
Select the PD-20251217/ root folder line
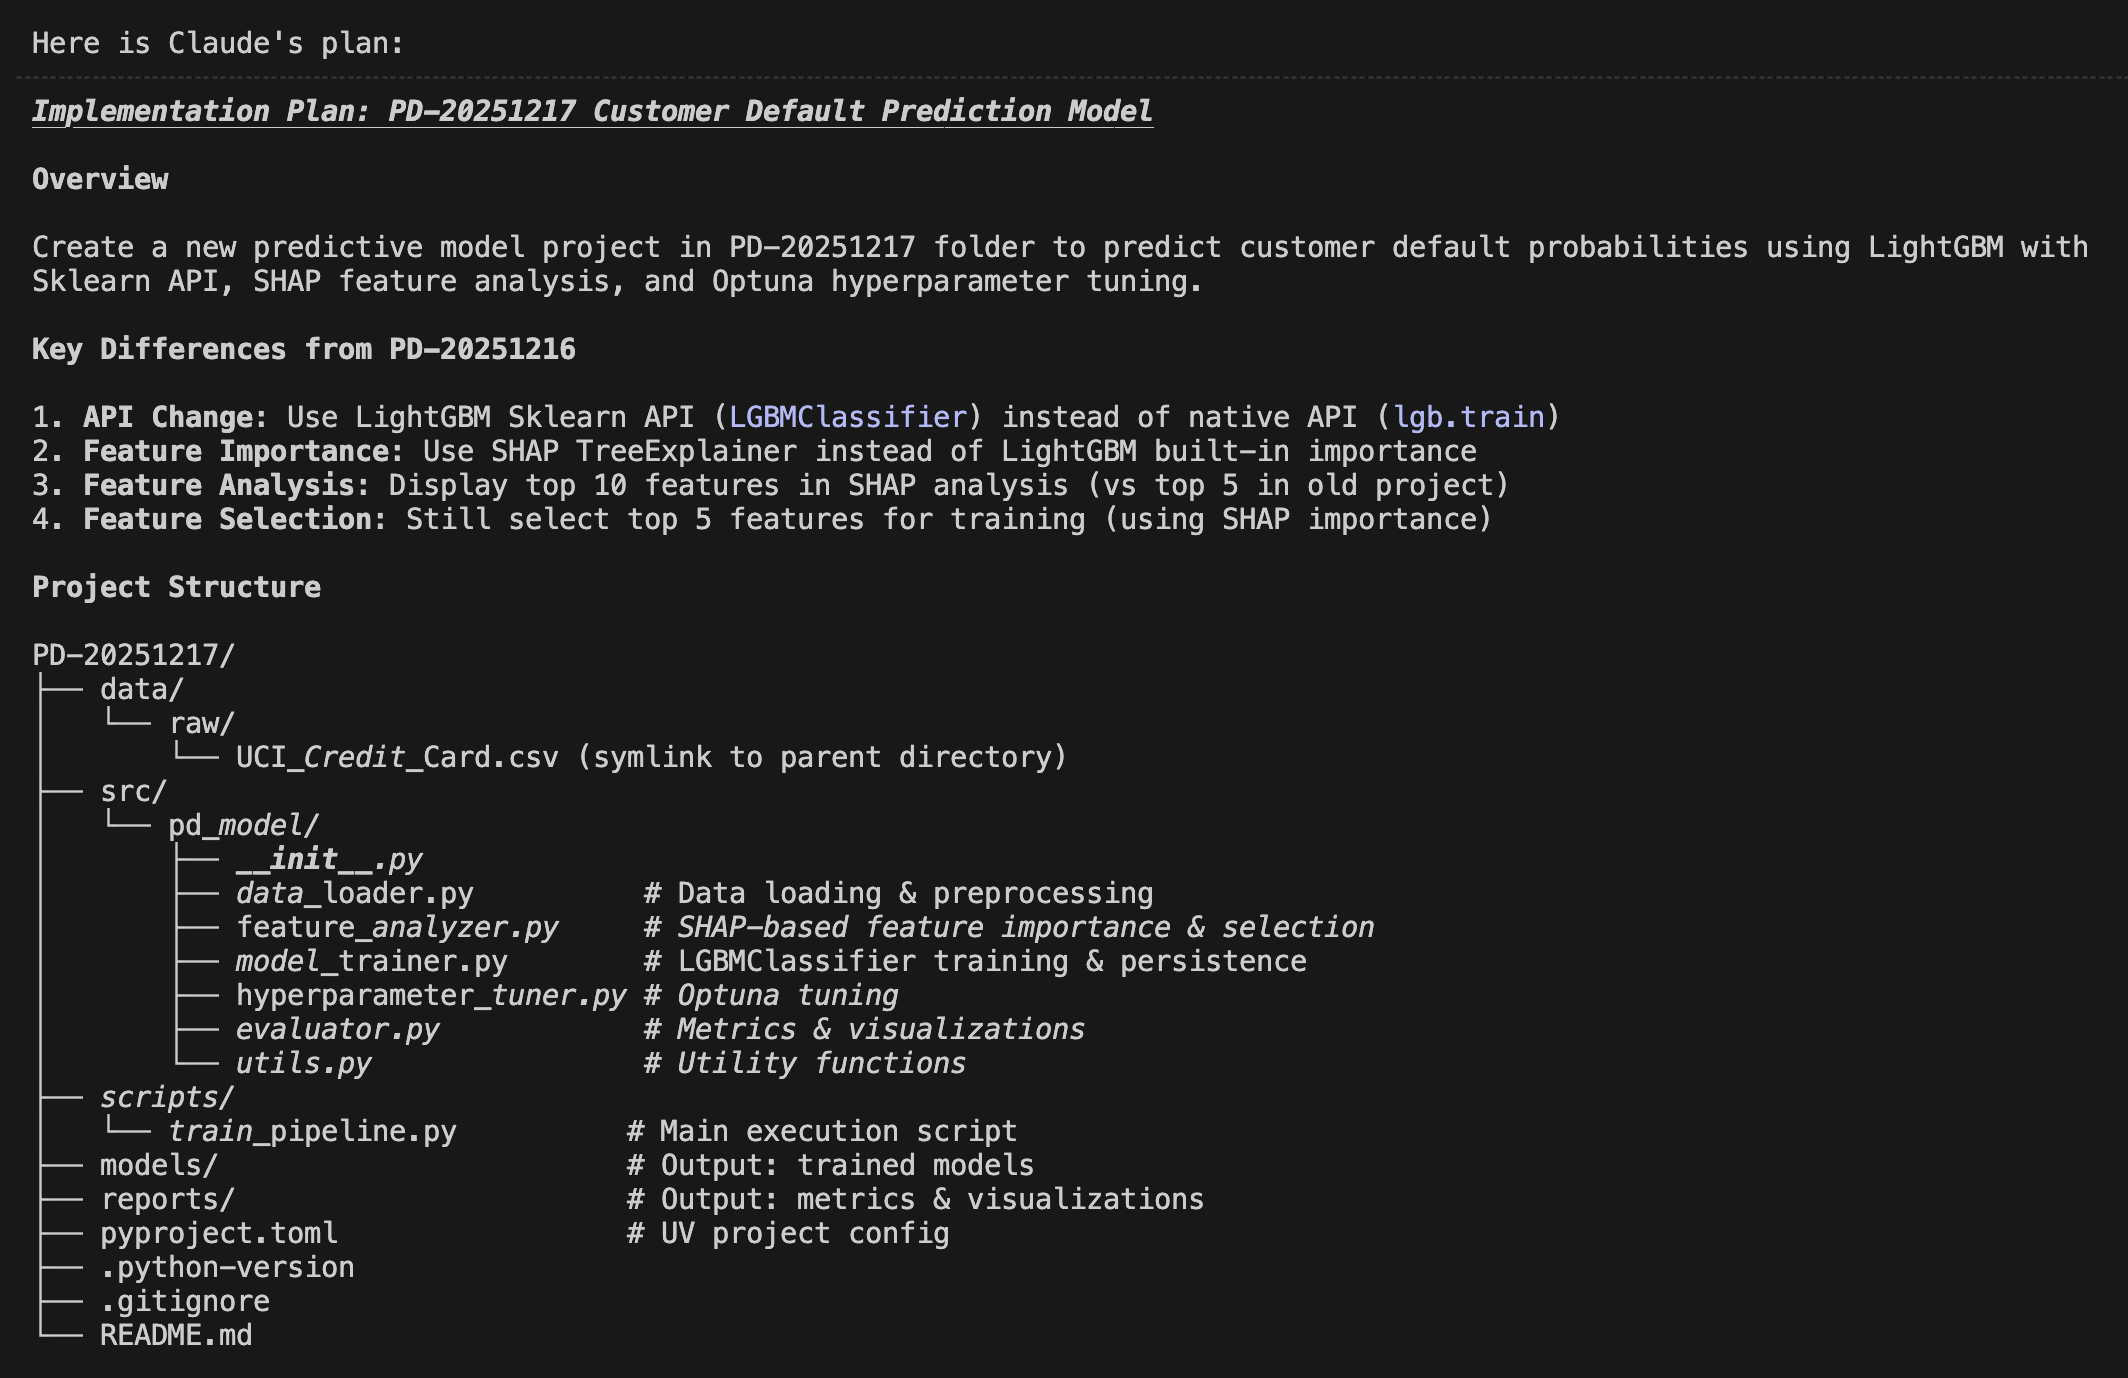pos(133,655)
